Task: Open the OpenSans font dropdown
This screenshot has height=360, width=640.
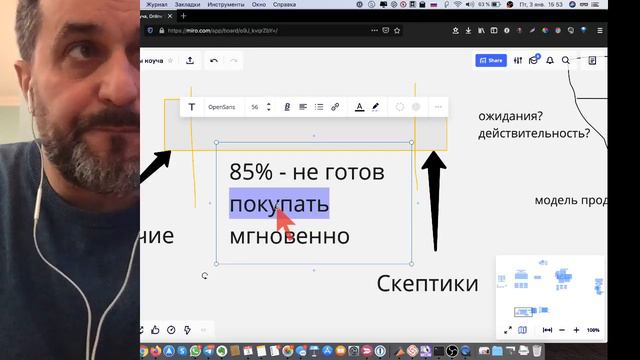Action: [x=222, y=107]
